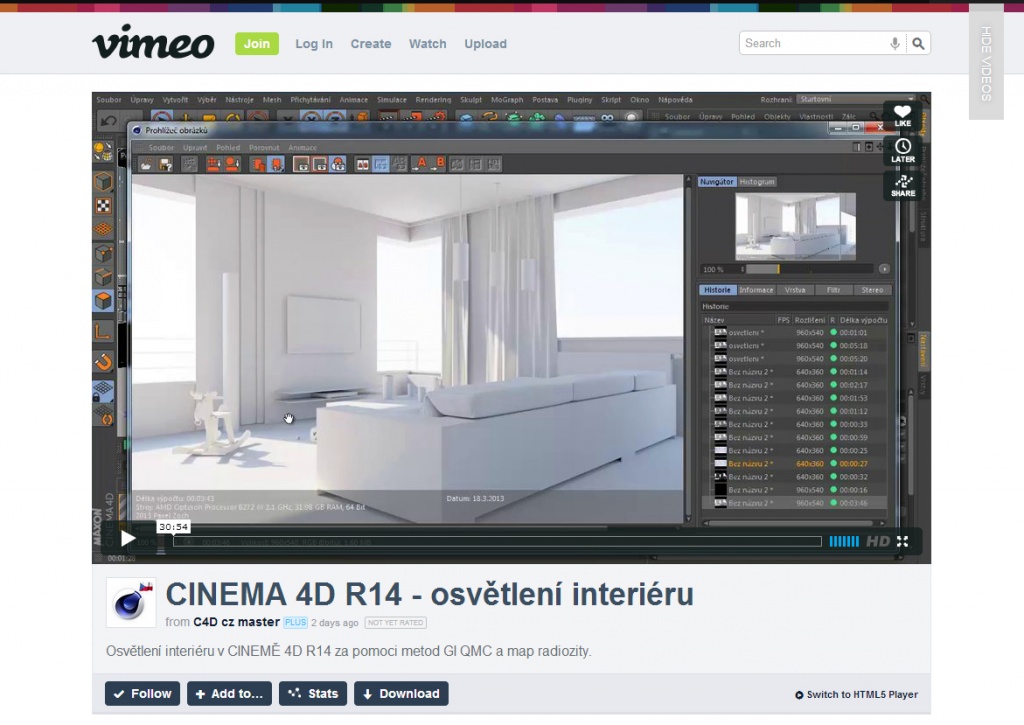This screenshot has width=1024, height=725.
Task: Select the Historie tab
Action: pyautogui.click(x=718, y=290)
